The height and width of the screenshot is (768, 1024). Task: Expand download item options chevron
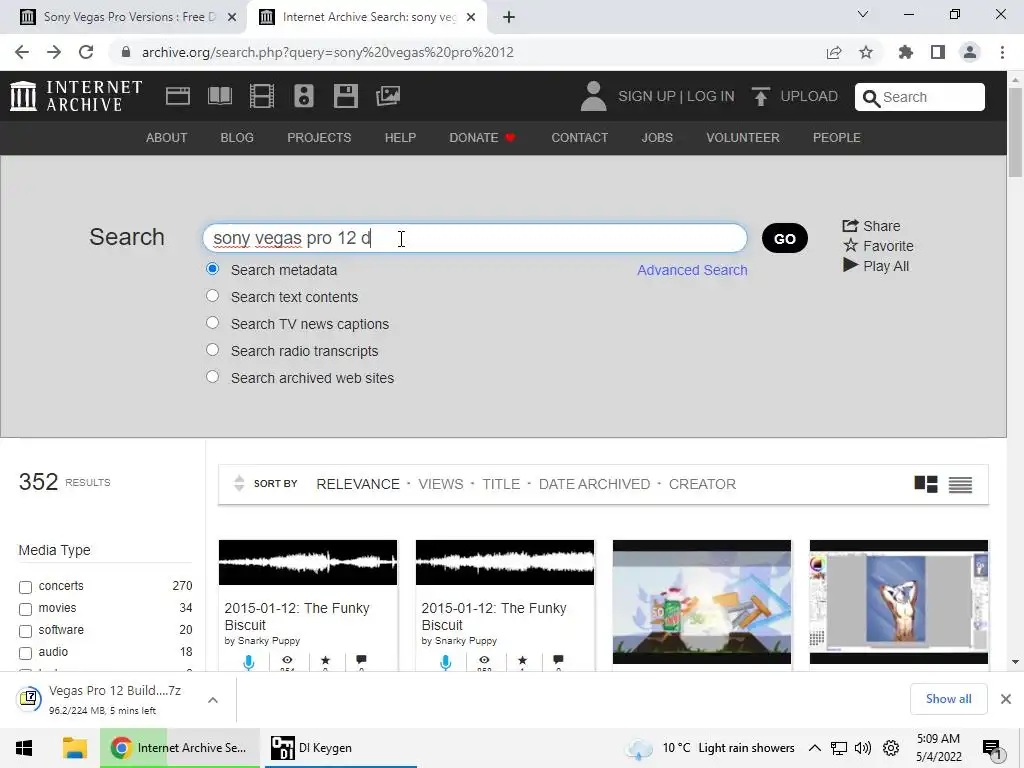tap(213, 700)
